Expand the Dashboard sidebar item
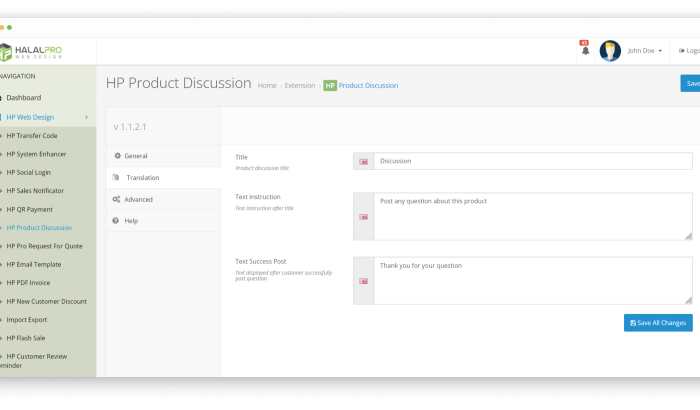This screenshot has width=700, height=410. [x=24, y=98]
